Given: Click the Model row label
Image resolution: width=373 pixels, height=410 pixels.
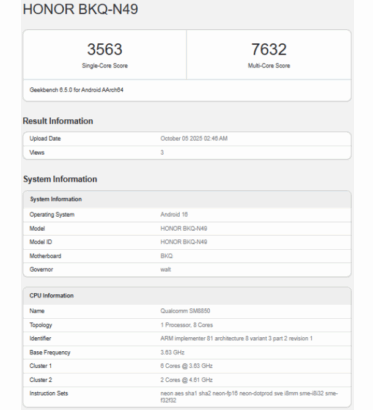Looking at the screenshot, I should [x=37, y=228].
